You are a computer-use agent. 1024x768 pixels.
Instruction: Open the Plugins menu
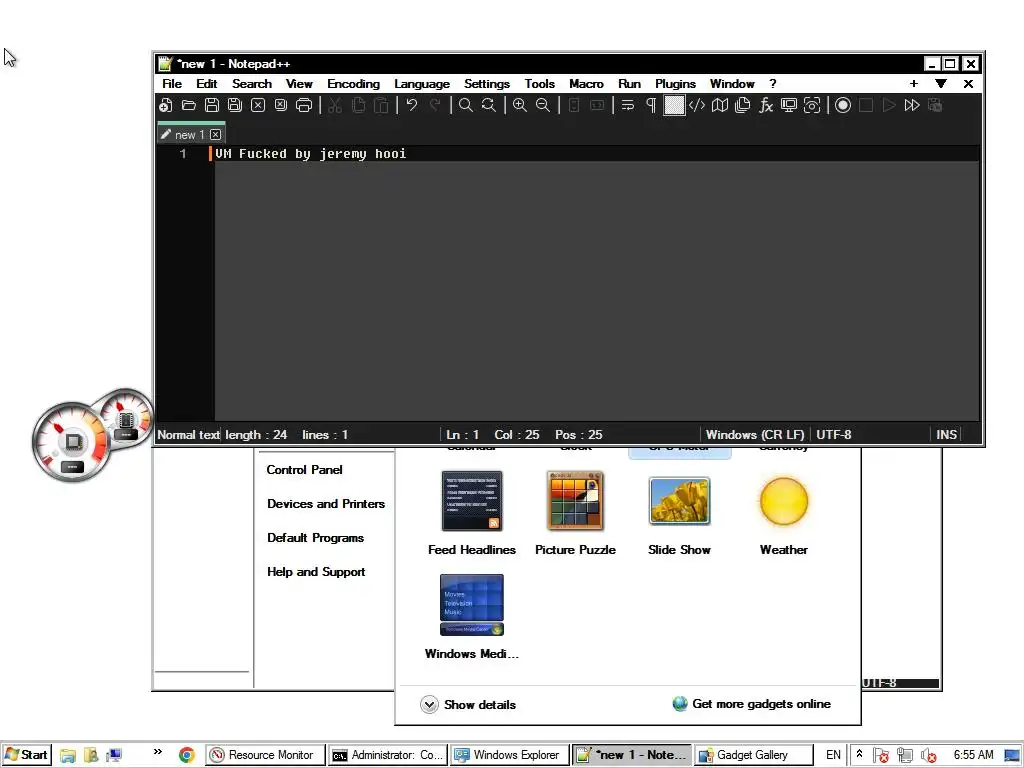point(675,84)
